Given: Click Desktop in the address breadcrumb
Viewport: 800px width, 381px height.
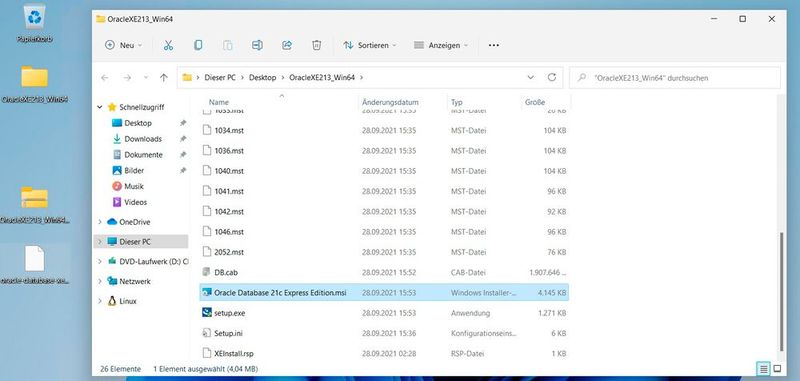Looking at the screenshot, I should point(262,78).
